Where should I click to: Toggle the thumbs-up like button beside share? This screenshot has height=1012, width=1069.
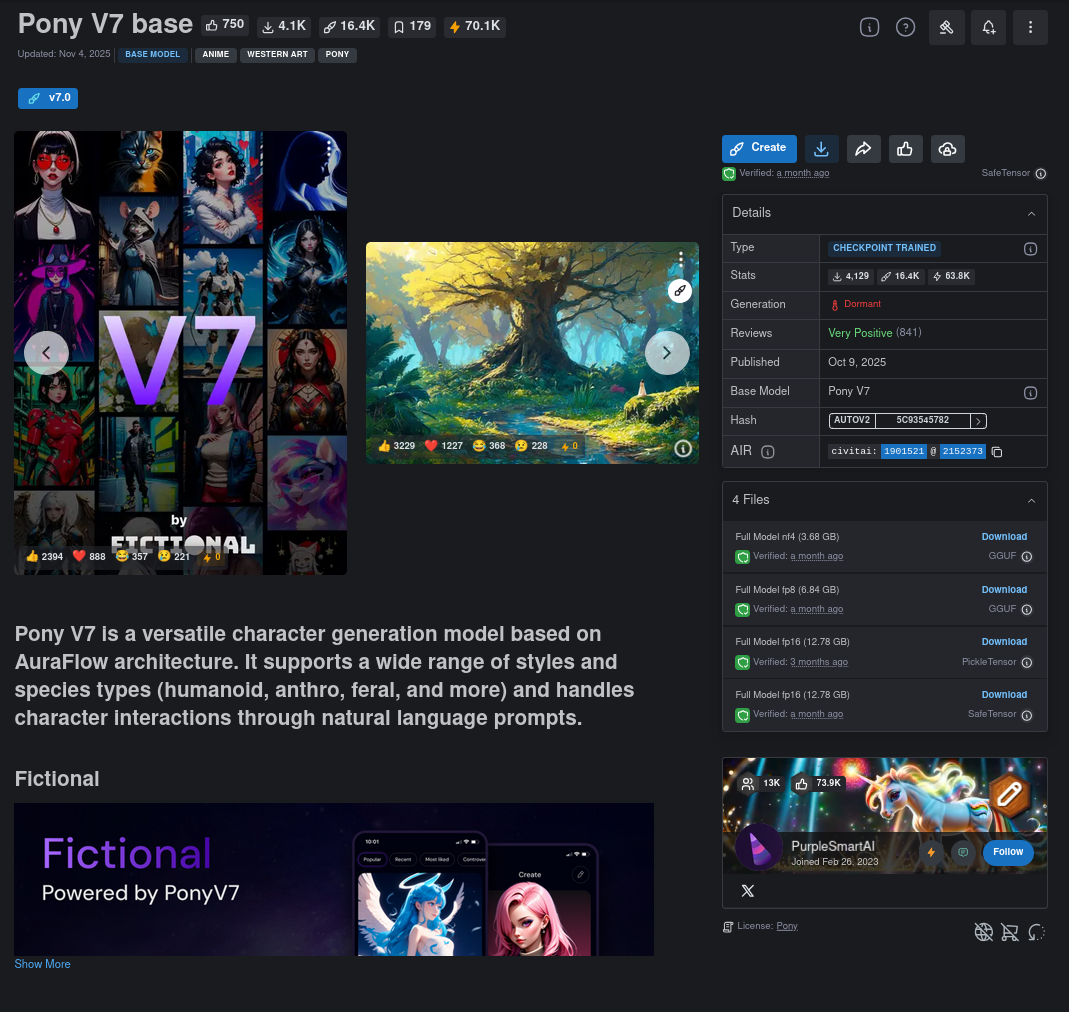pos(905,149)
